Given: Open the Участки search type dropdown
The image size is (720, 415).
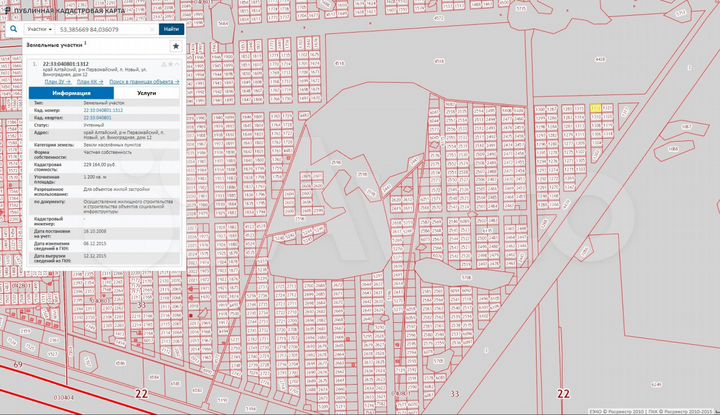Looking at the screenshot, I should pyautogui.click(x=39, y=30).
